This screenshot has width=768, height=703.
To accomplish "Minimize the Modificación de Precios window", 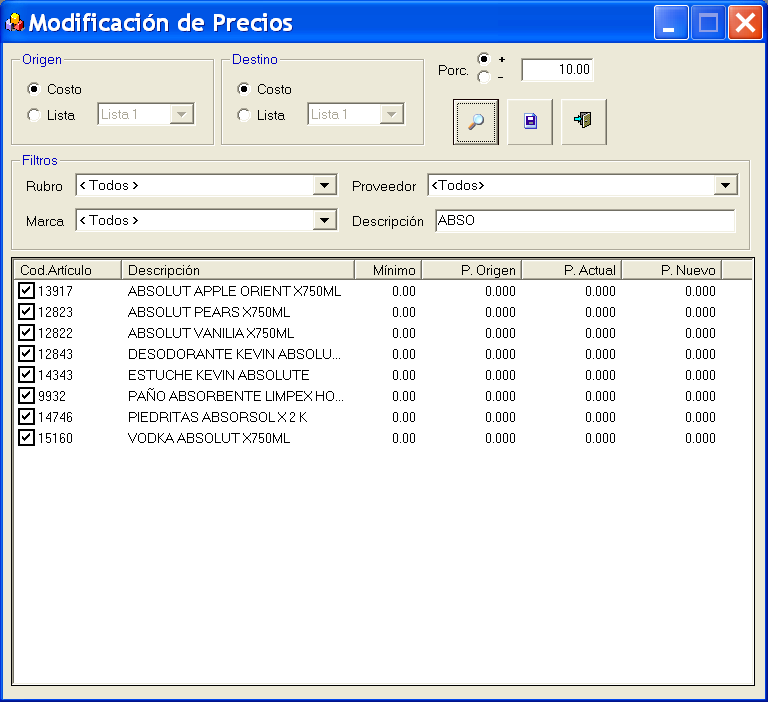I will [x=671, y=22].
